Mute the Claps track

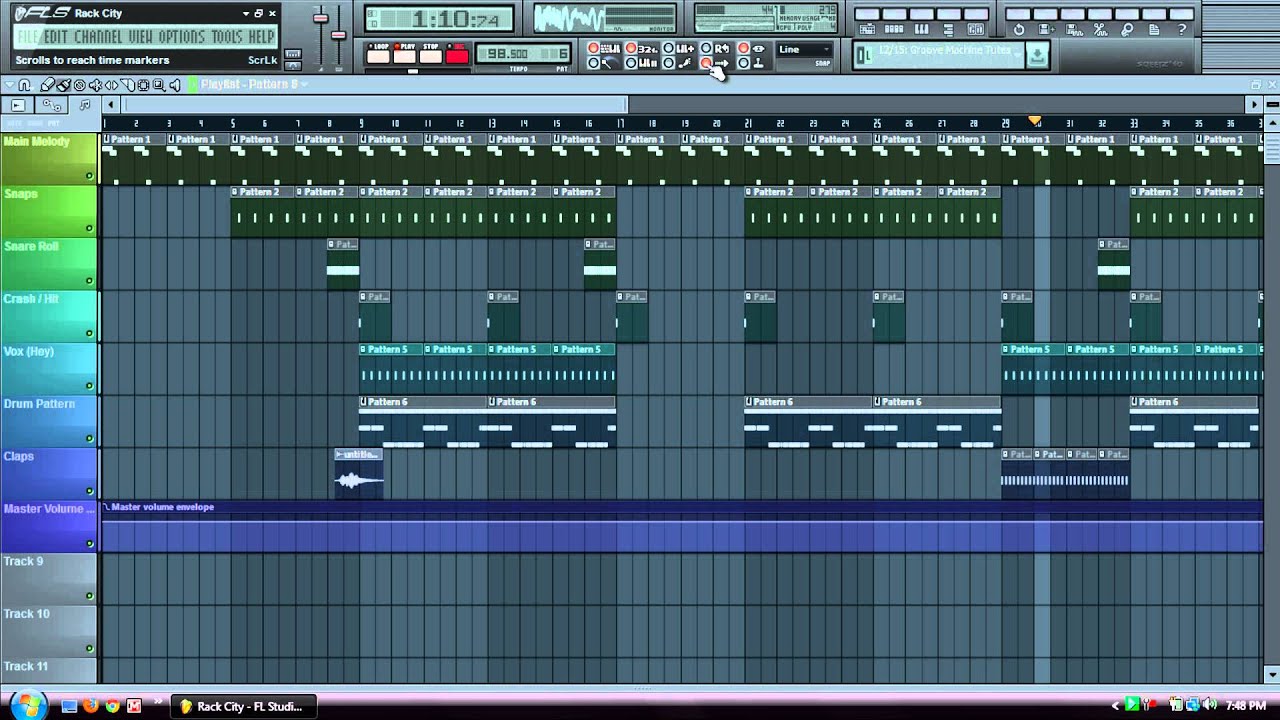(89, 491)
